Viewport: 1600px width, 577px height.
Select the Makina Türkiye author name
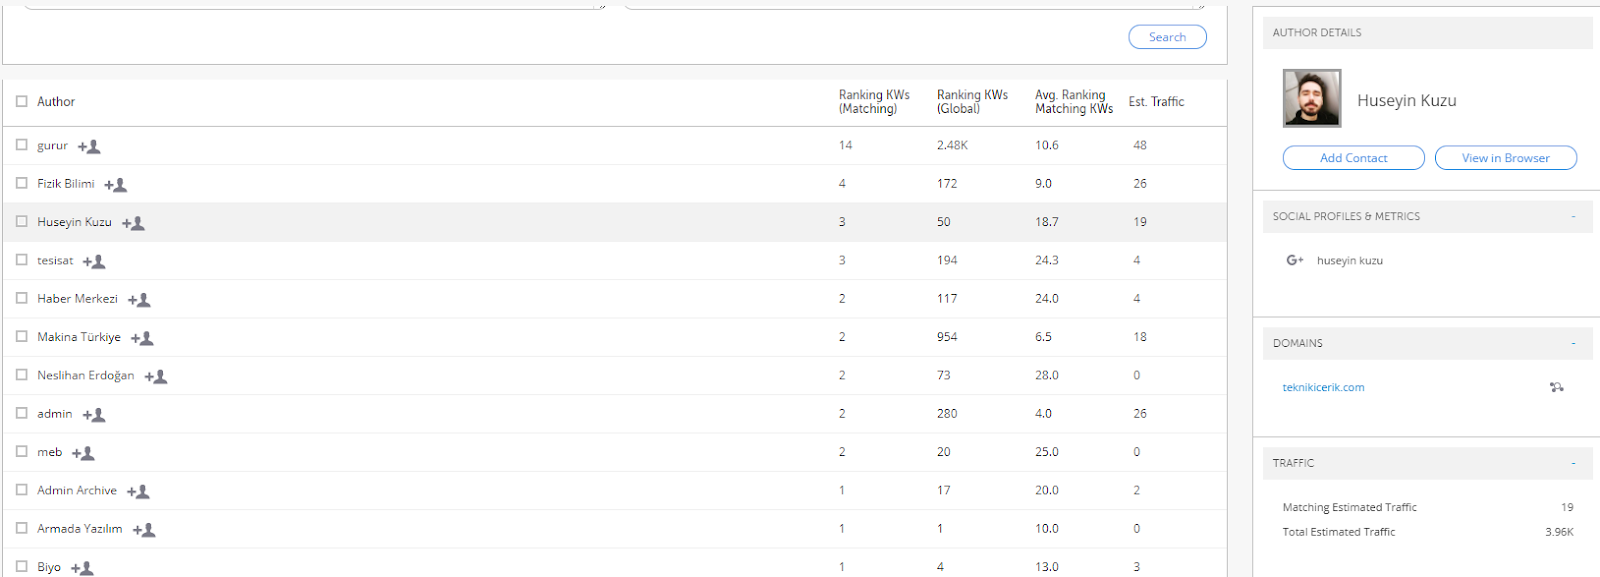[x=79, y=337]
